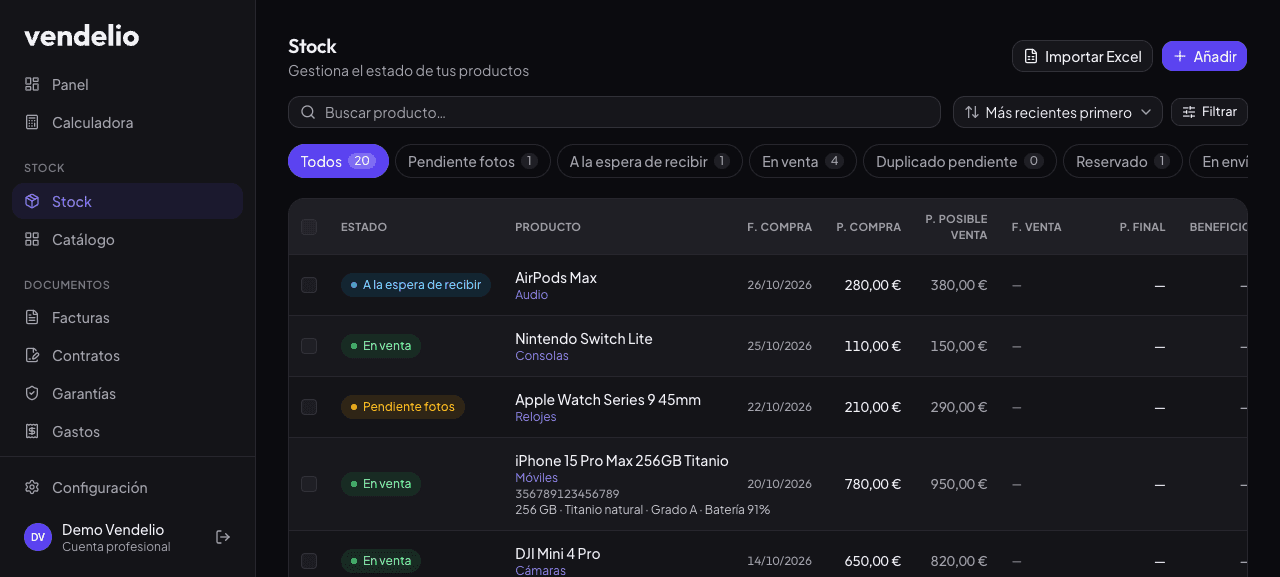Viewport: 1280px width, 577px height.
Task: Go to Gastos in the sidebar
Action: tap(128, 431)
